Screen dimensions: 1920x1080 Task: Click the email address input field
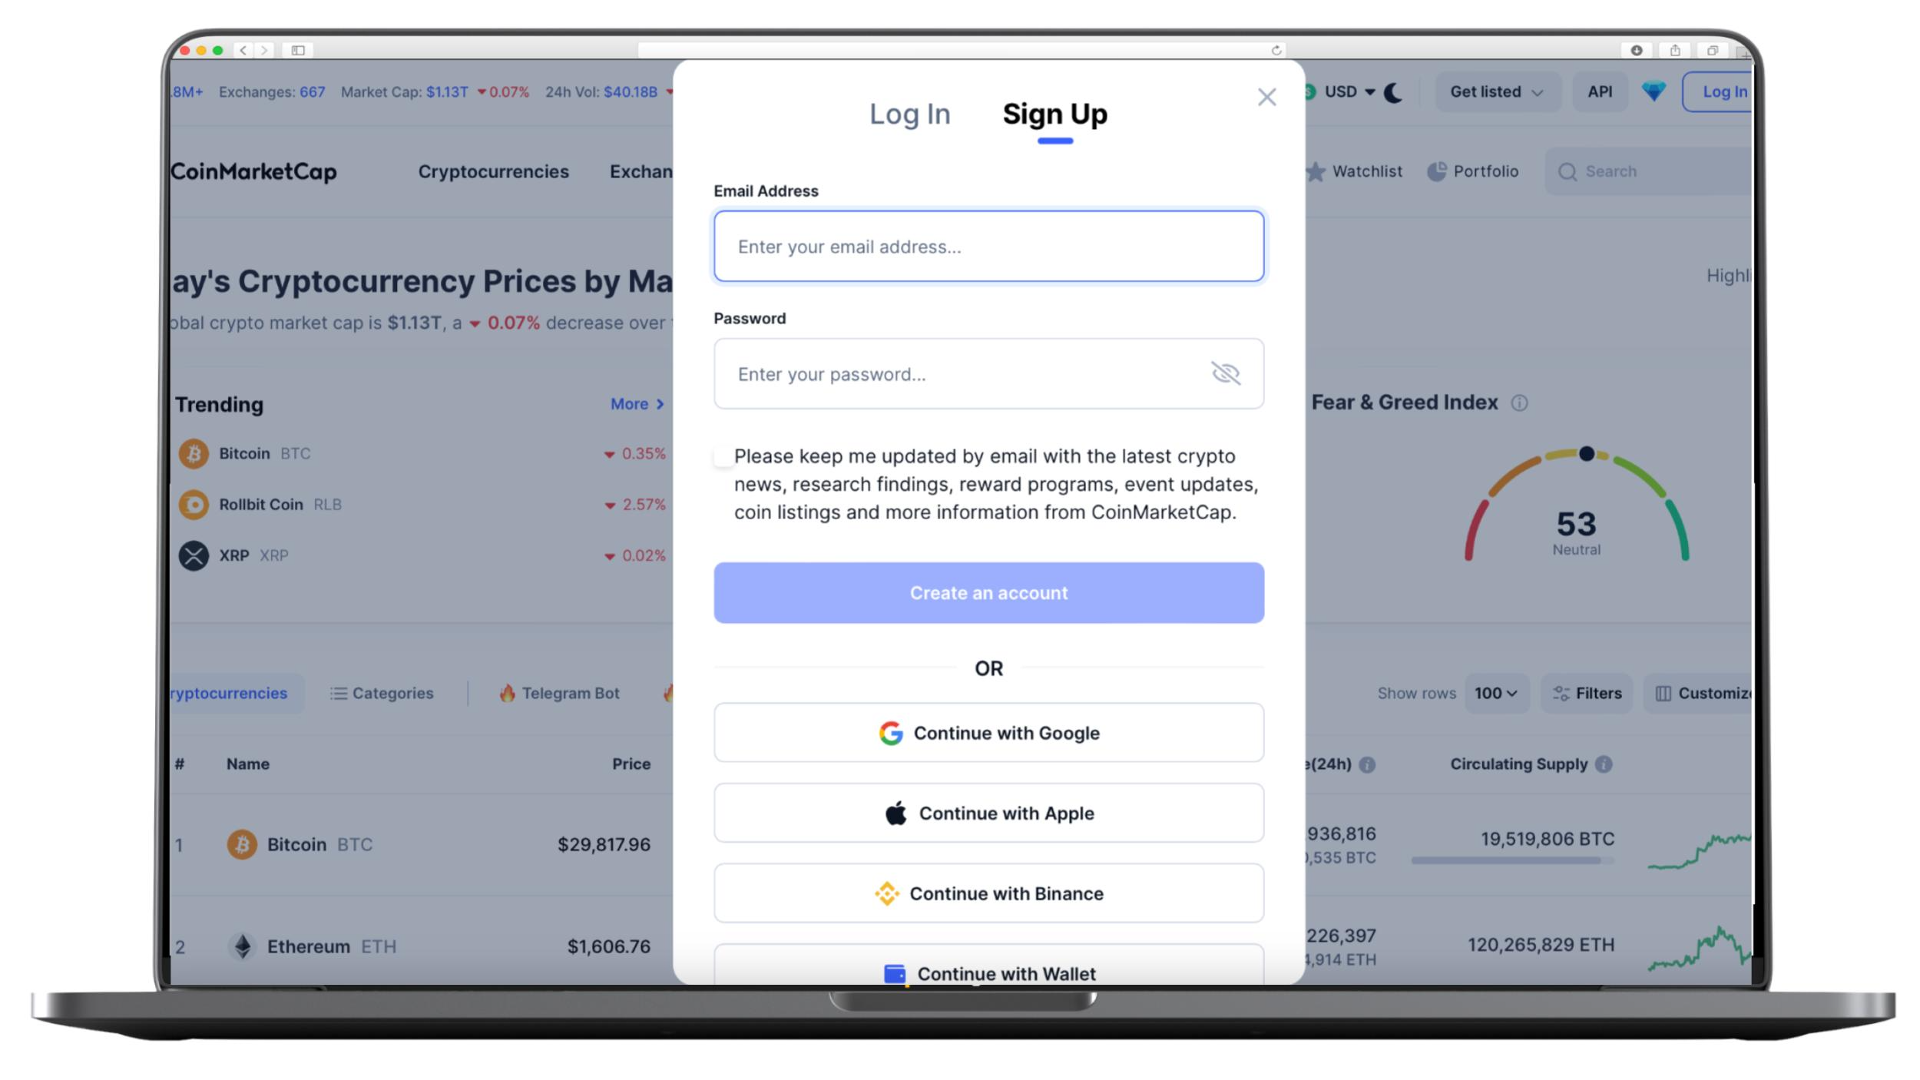pos(989,245)
